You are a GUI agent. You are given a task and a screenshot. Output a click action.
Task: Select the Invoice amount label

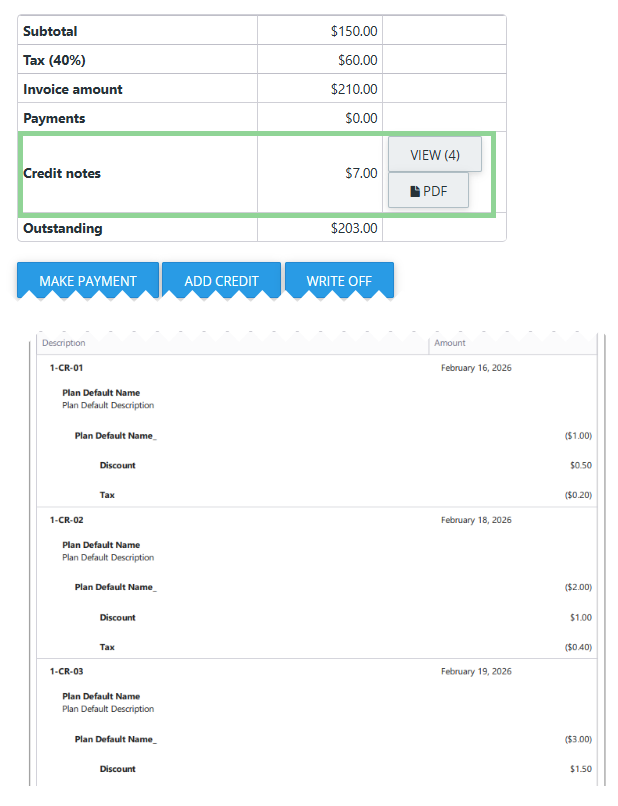pyautogui.click(x=72, y=89)
